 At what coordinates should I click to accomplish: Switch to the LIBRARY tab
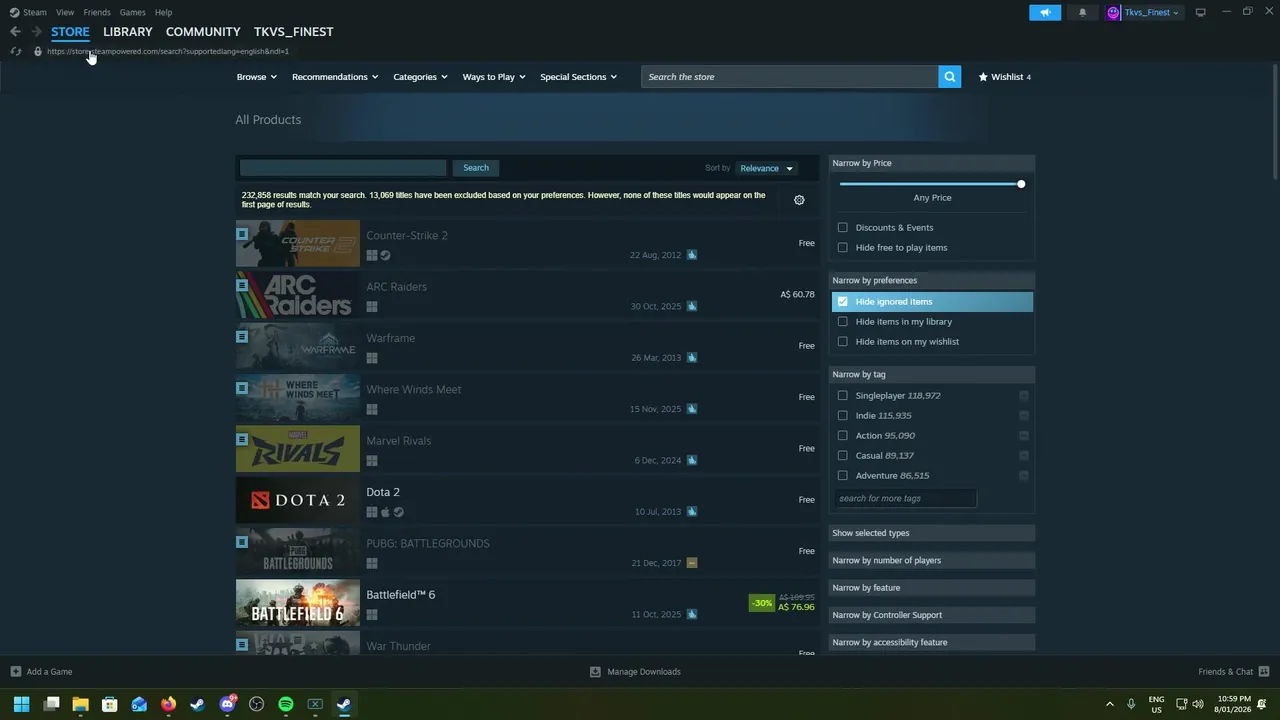point(128,32)
